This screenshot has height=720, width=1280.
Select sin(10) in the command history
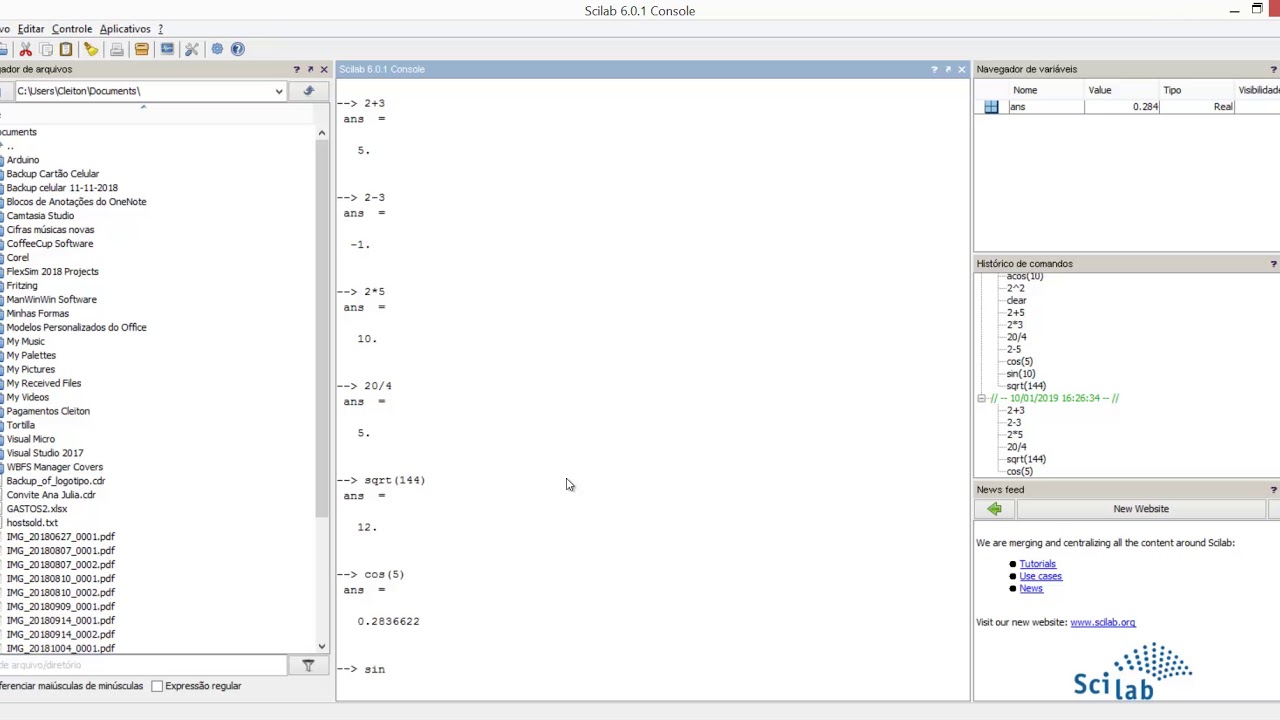(x=1021, y=374)
